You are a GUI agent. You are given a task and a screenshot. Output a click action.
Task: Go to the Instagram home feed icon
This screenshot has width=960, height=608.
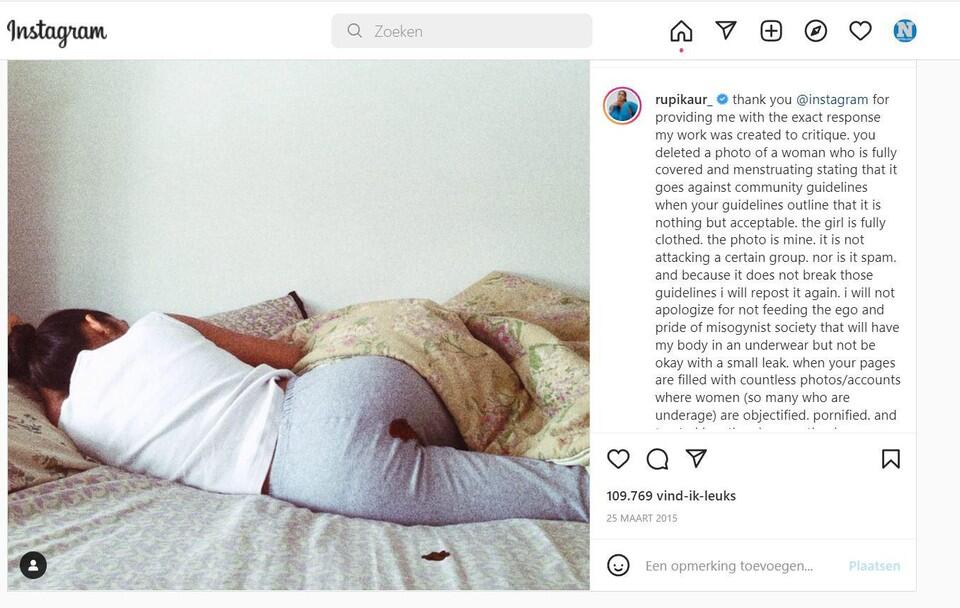click(681, 31)
